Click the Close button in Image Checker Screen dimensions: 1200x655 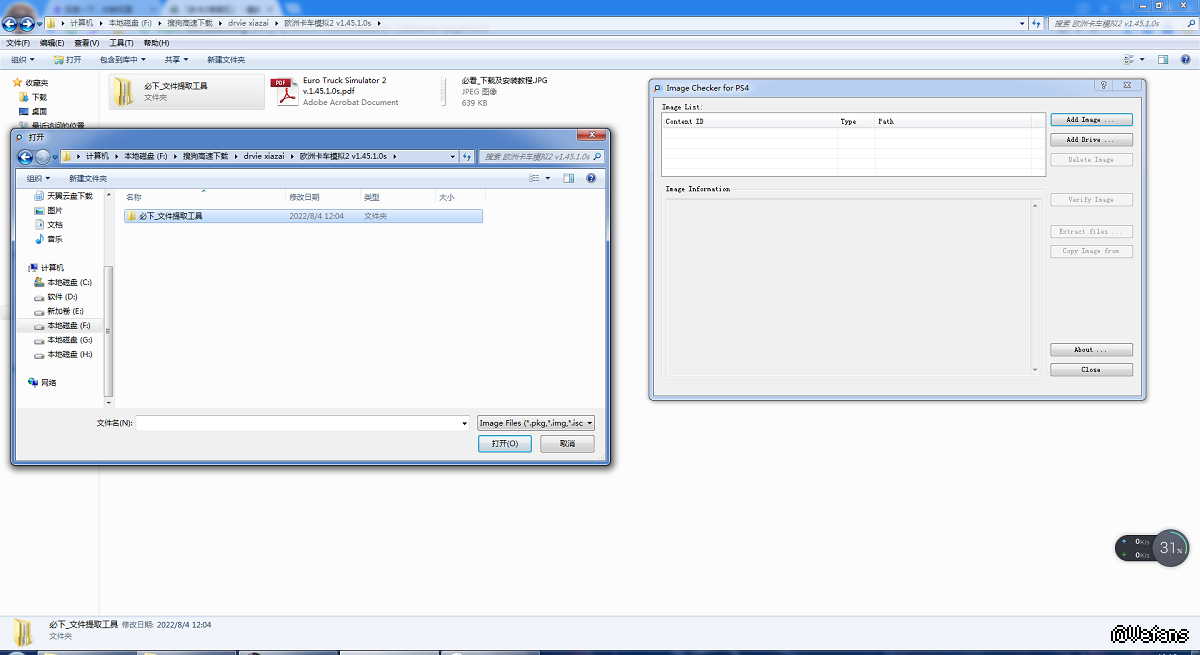[1091, 370]
